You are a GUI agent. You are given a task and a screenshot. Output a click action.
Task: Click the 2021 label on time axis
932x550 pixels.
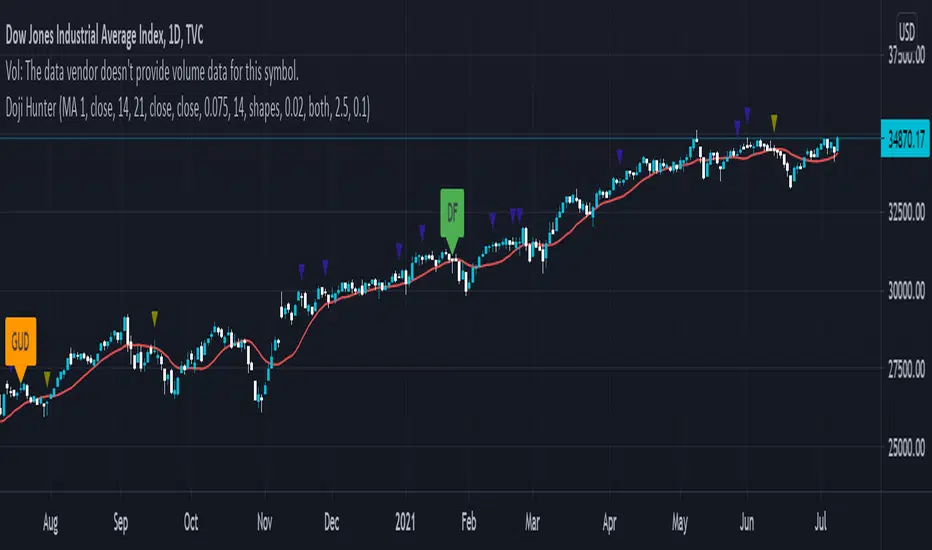coord(405,522)
